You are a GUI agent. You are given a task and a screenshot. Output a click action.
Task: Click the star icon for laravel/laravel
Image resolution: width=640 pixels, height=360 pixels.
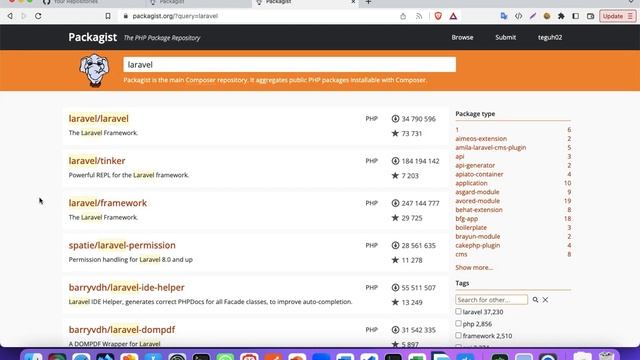pos(395,133)
